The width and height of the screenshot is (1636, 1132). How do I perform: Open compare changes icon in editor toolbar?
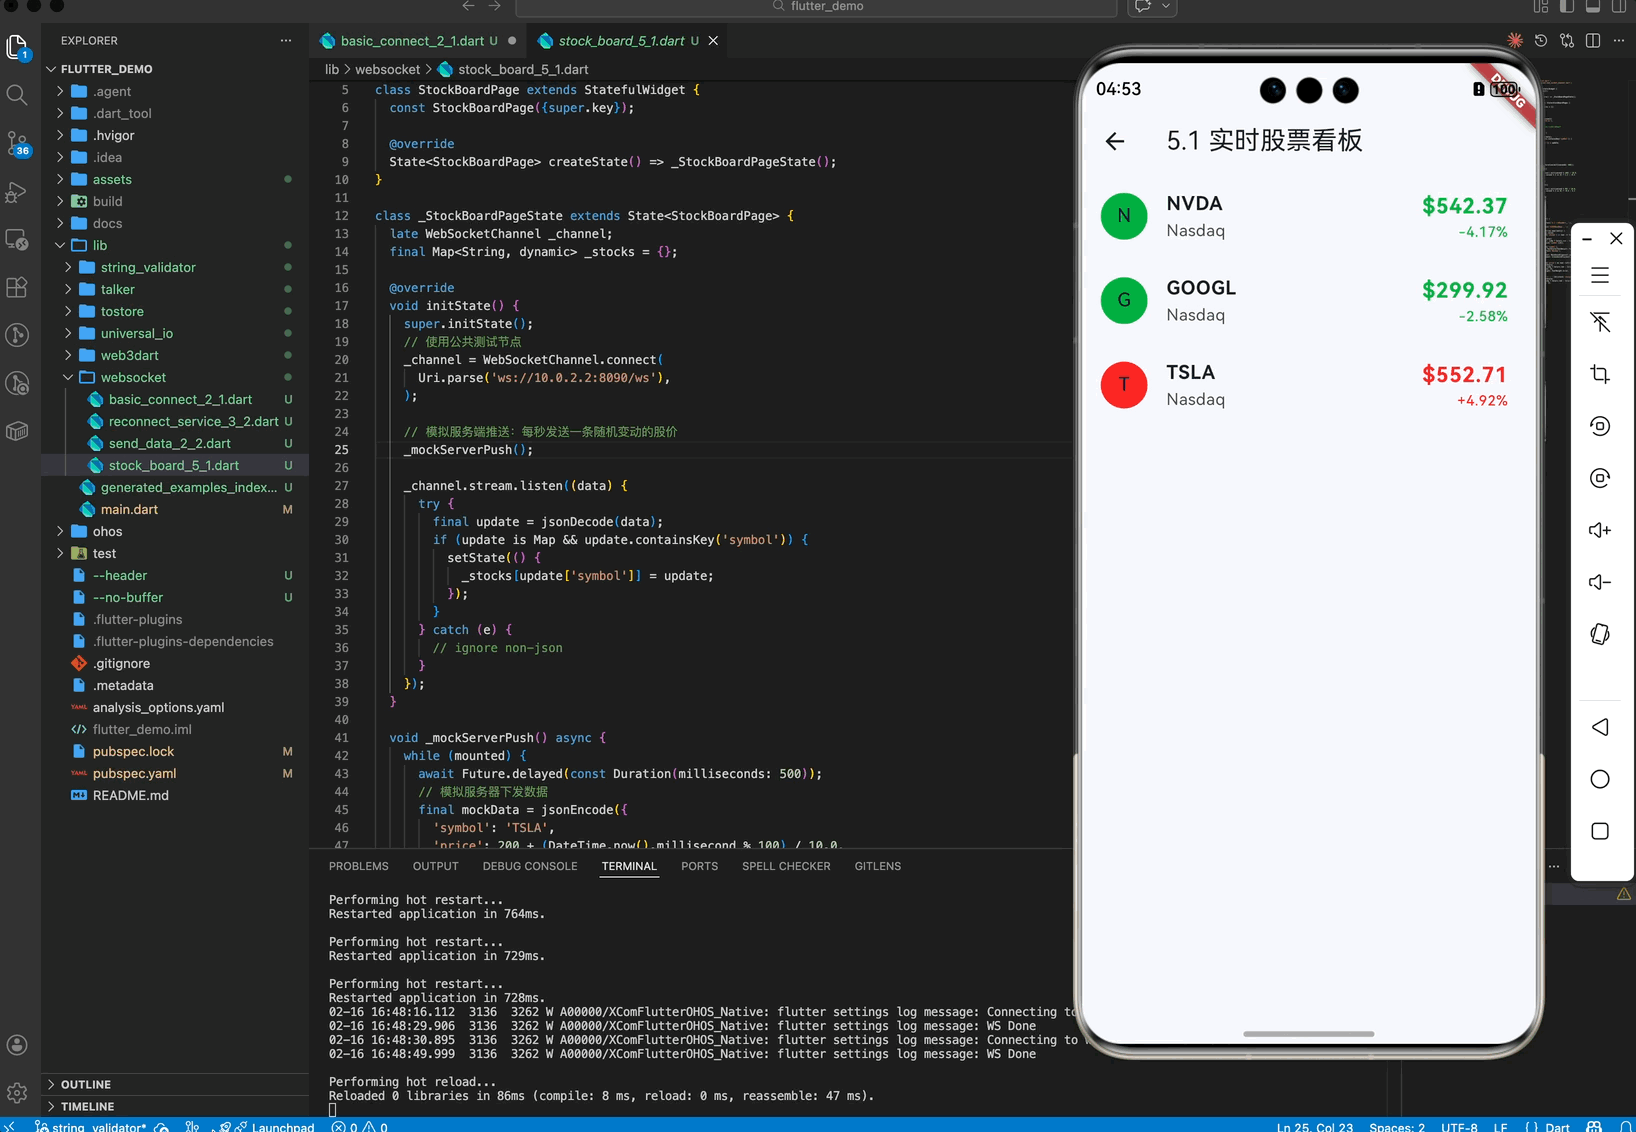click(1567, 41)
